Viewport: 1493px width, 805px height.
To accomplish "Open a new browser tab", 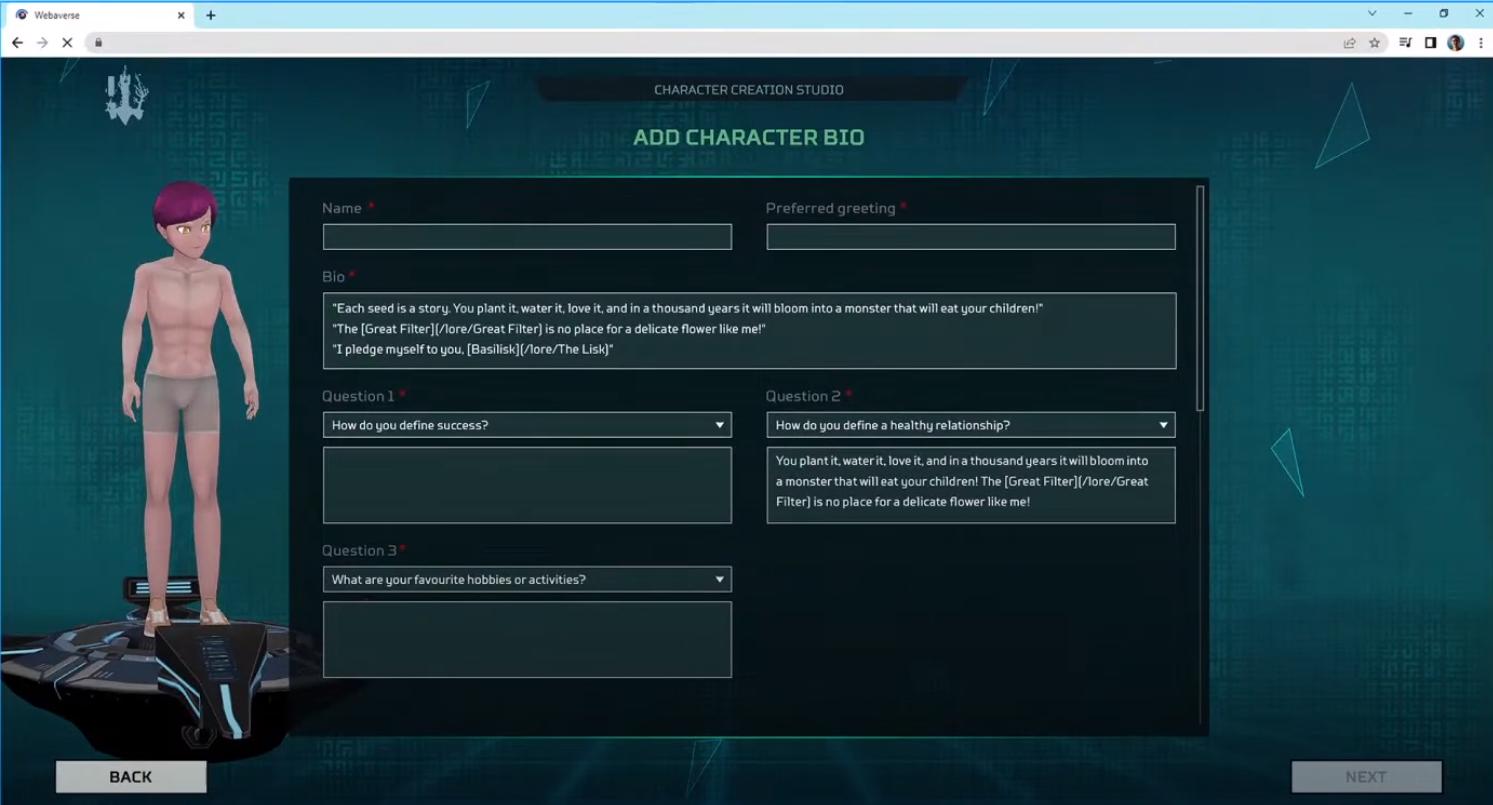I will click(211, 15).
